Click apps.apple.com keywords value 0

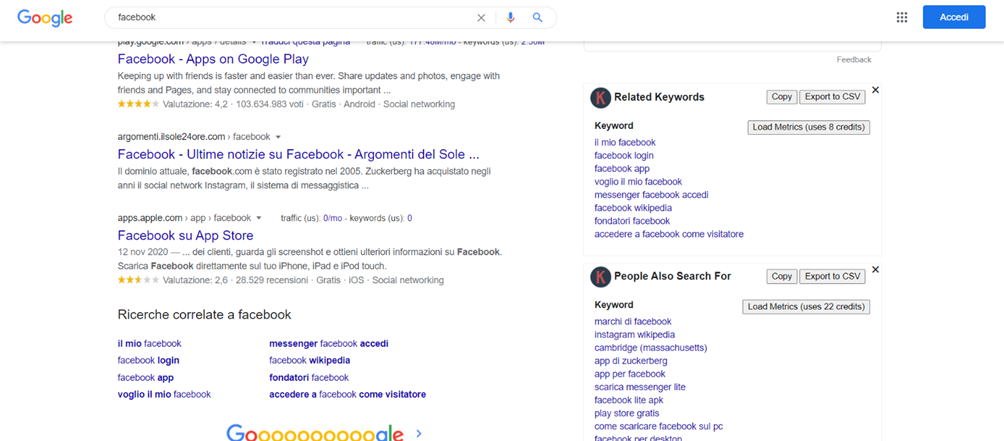click(409, 218)
